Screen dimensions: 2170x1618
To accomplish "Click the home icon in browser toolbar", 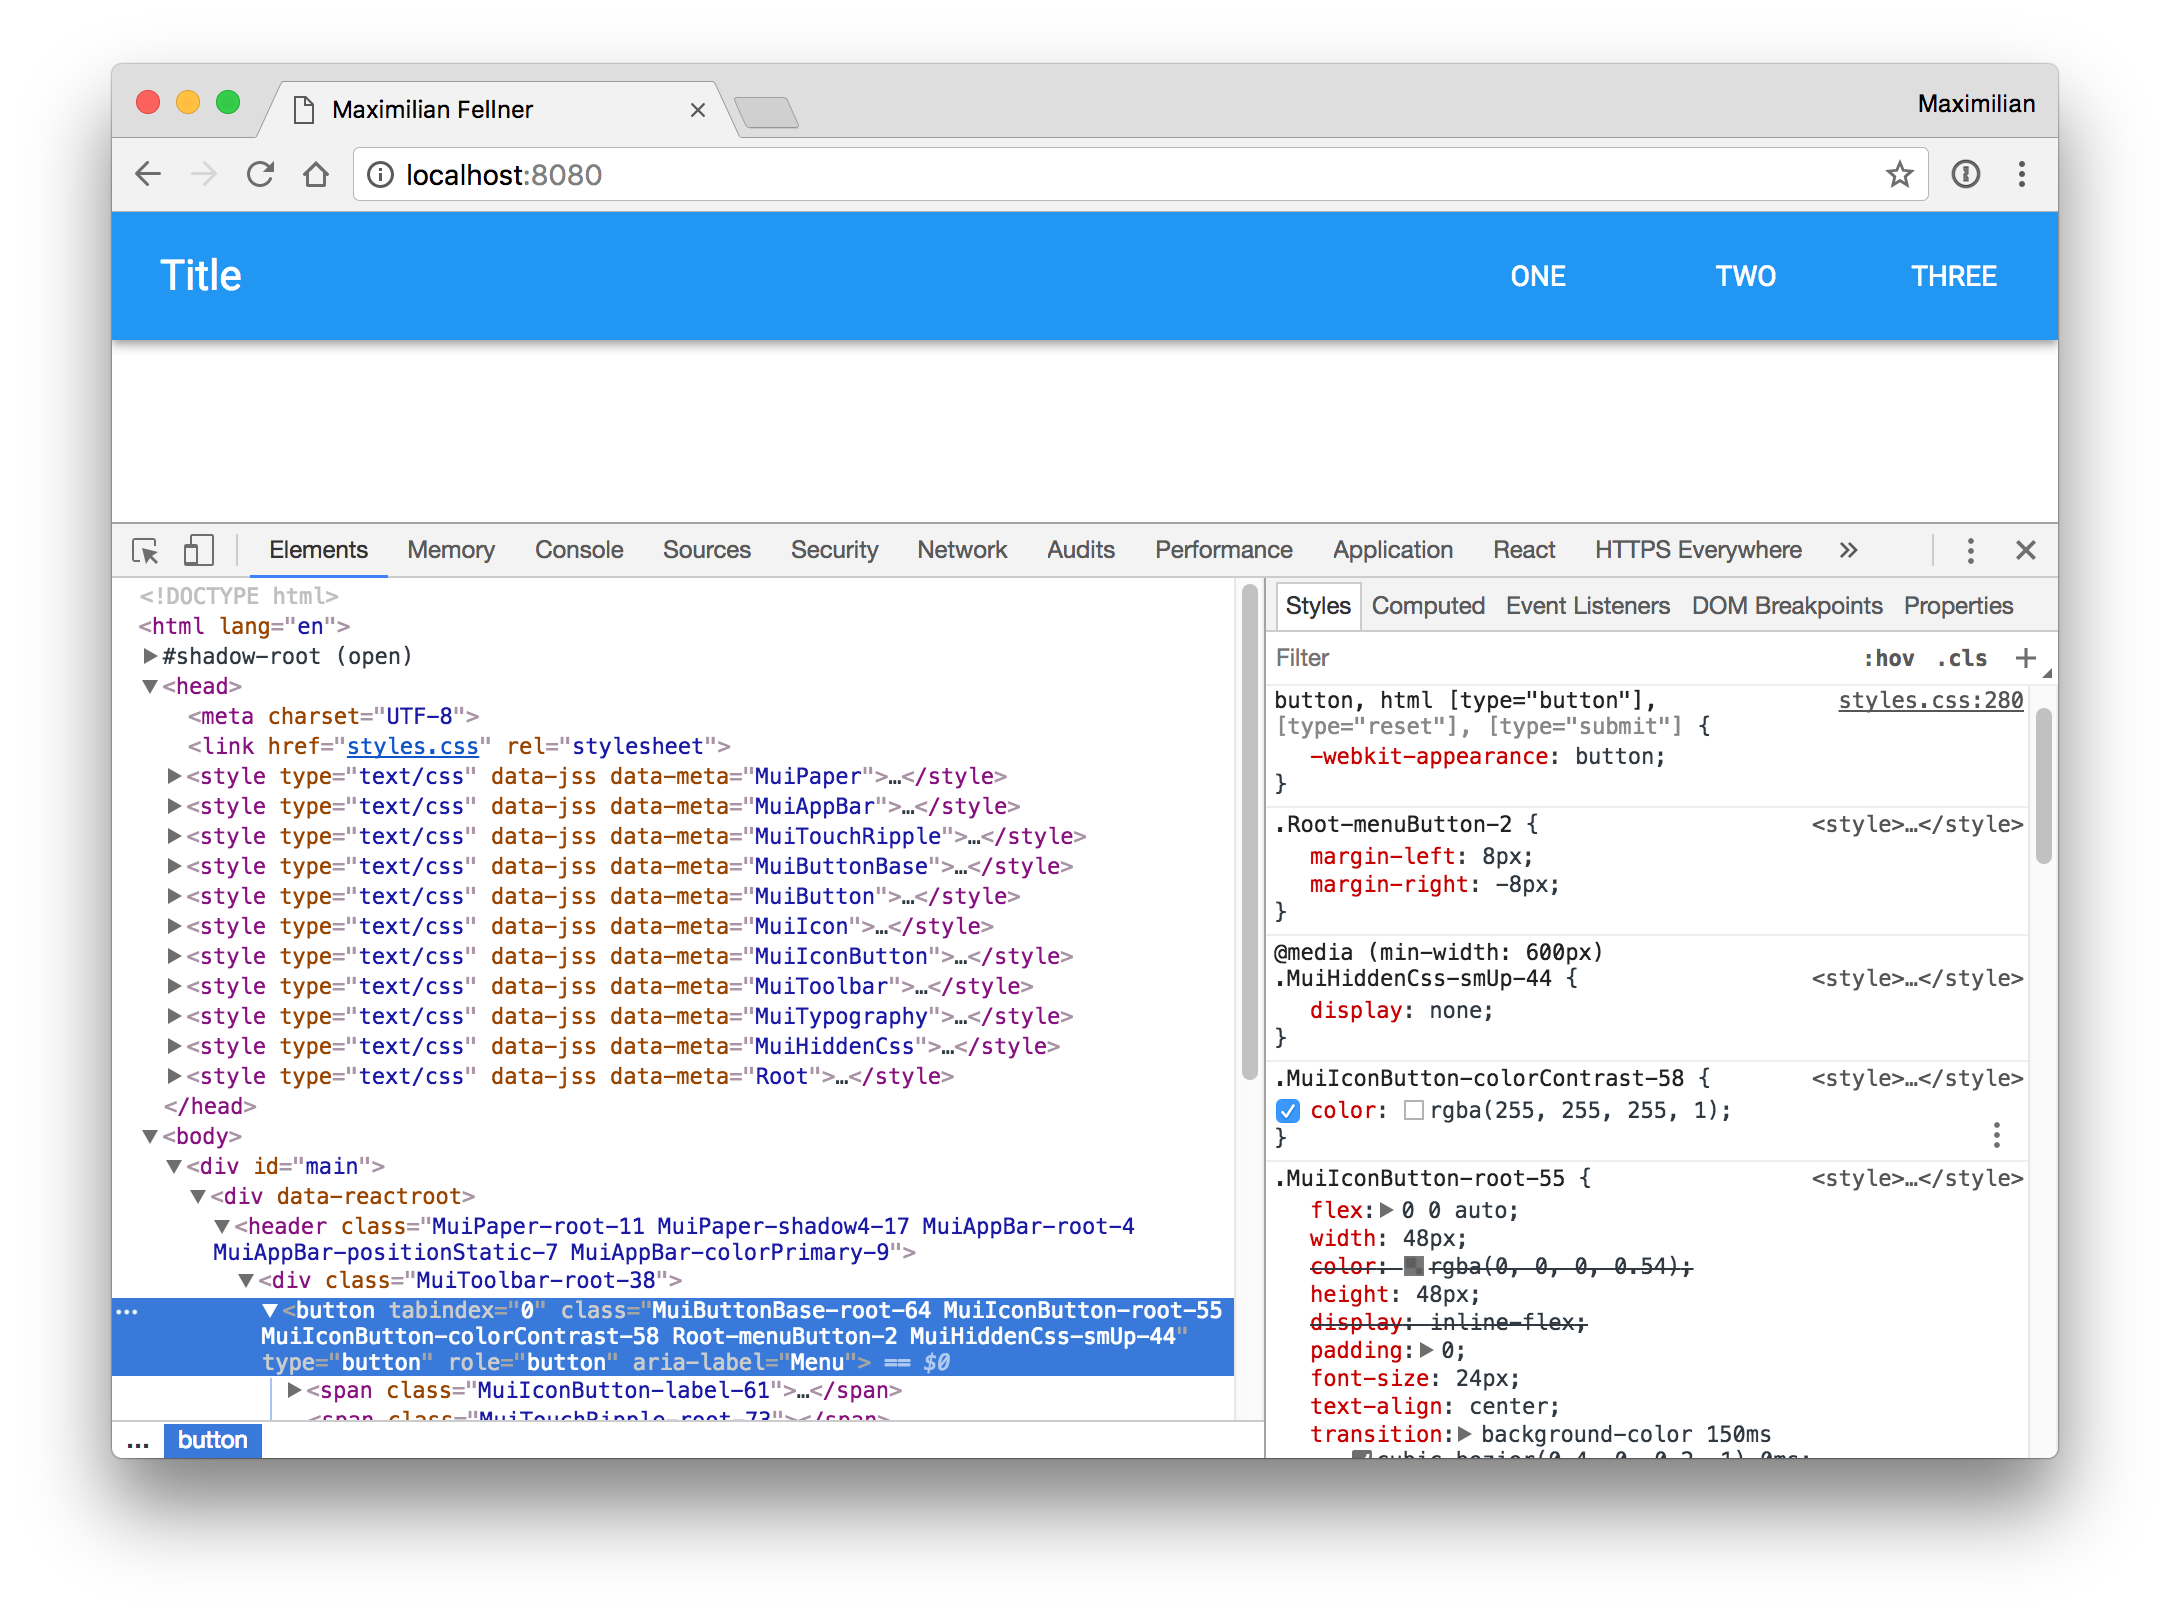I will pyautogui.click(x=317, y=174).
